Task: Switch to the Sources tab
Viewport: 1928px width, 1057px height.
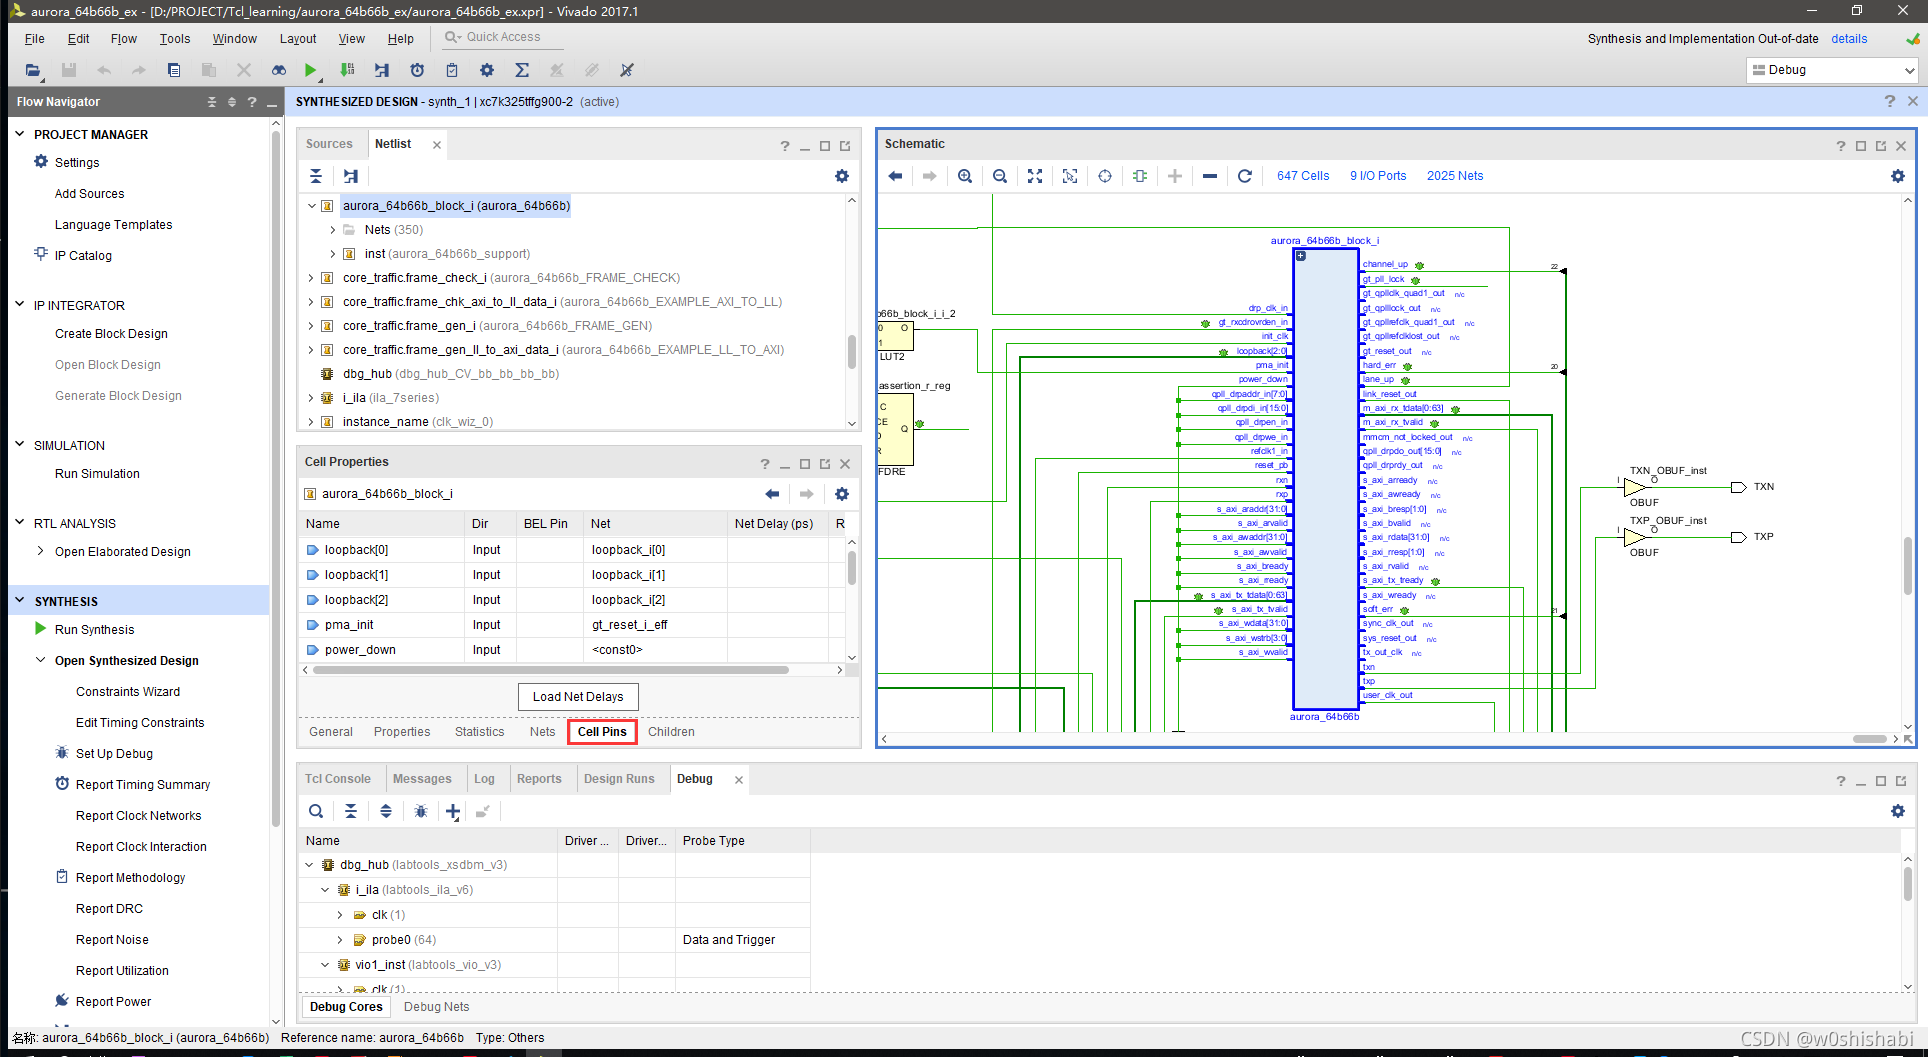Action: click(329, 144)
